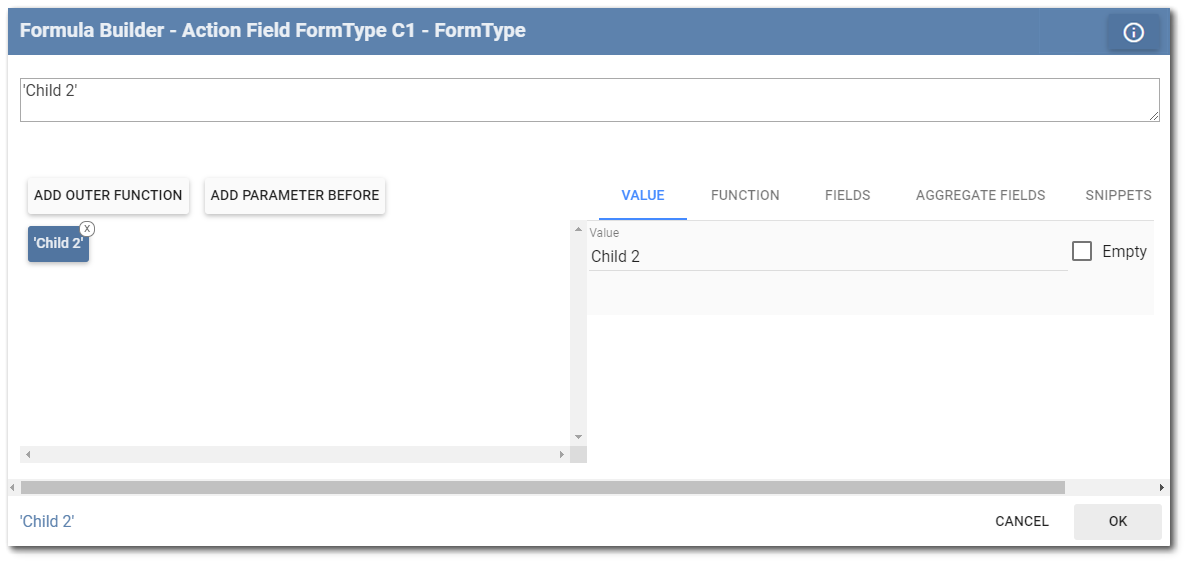Click up arrow of tree panel scrollbar
1186x562 pixels.
(x=578, y=229)
